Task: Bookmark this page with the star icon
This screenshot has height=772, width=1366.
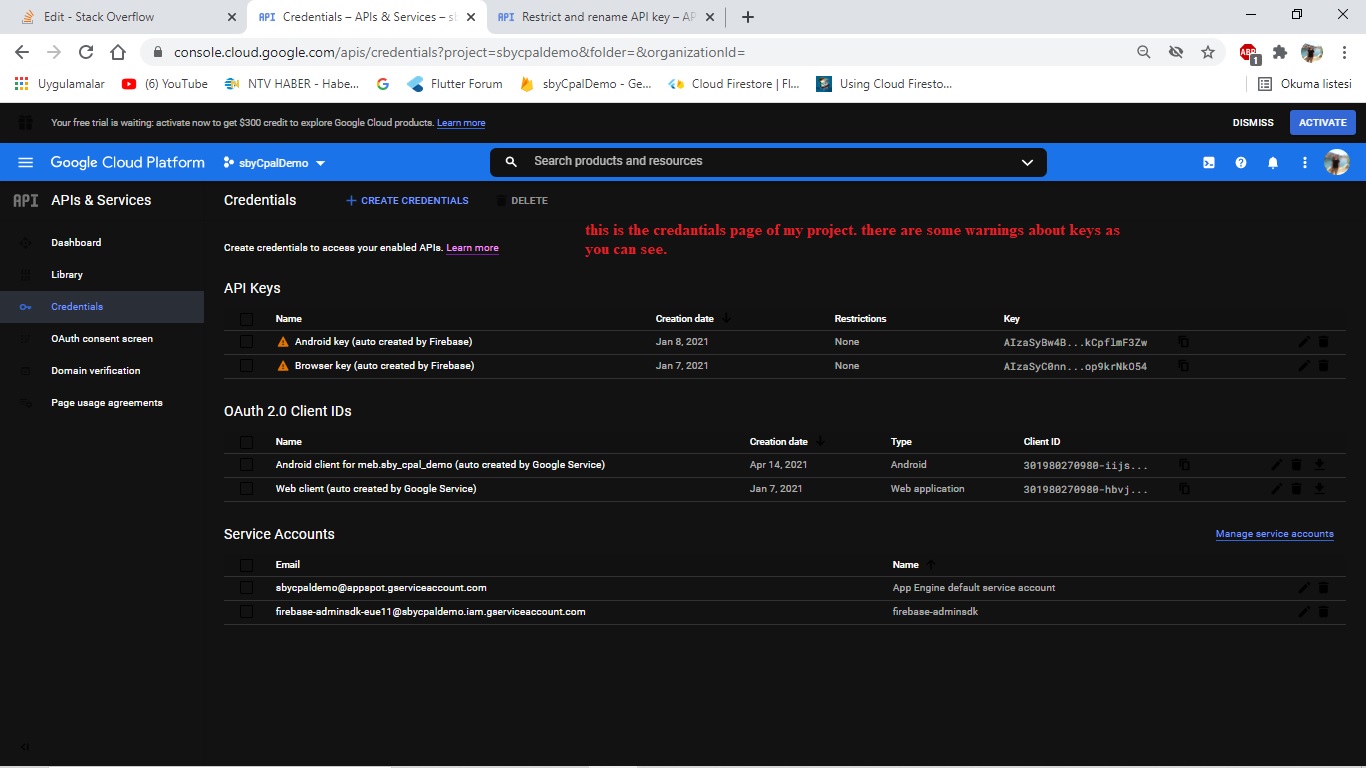Action: (1208, 52)
